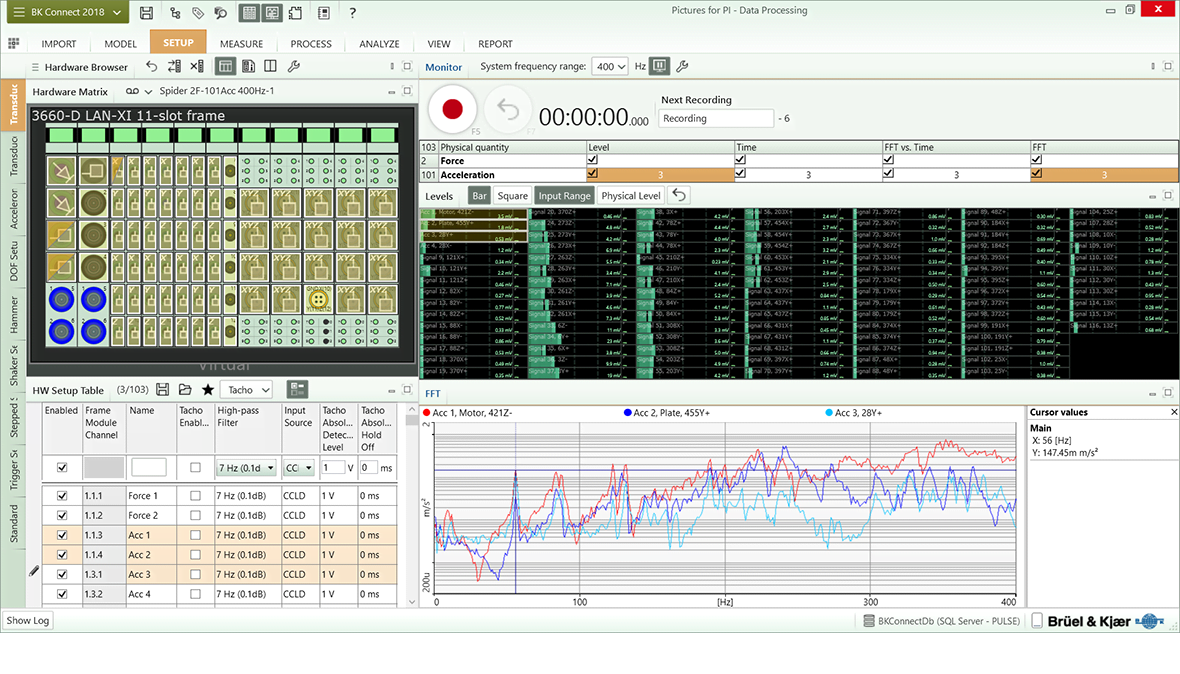Image resolution: width=1180 pixels, height=674 pixels.
Task: Click the Help question mark icon
Action: pyautogui.click(x=352, y=13)
